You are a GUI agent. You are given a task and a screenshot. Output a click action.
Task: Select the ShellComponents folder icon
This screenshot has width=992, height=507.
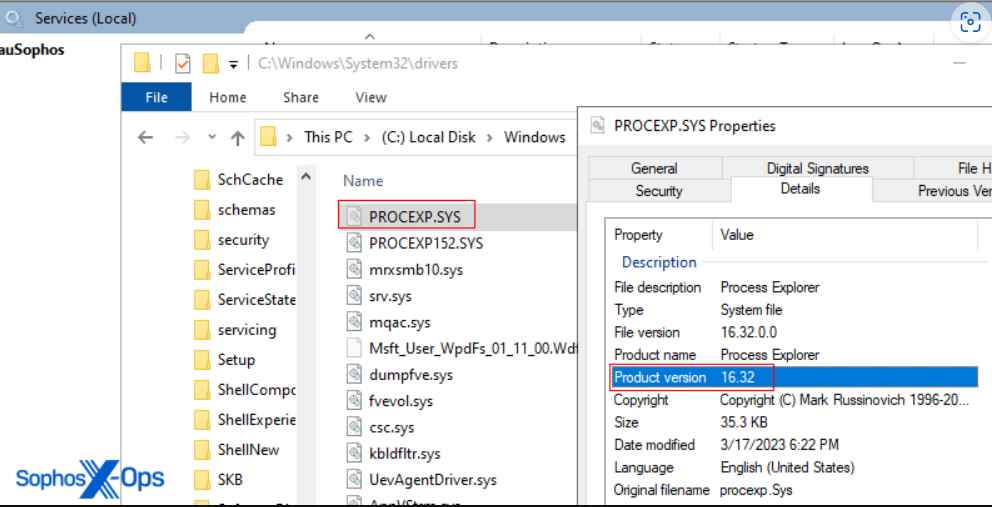pyautogui.click(x=202, y=390)
